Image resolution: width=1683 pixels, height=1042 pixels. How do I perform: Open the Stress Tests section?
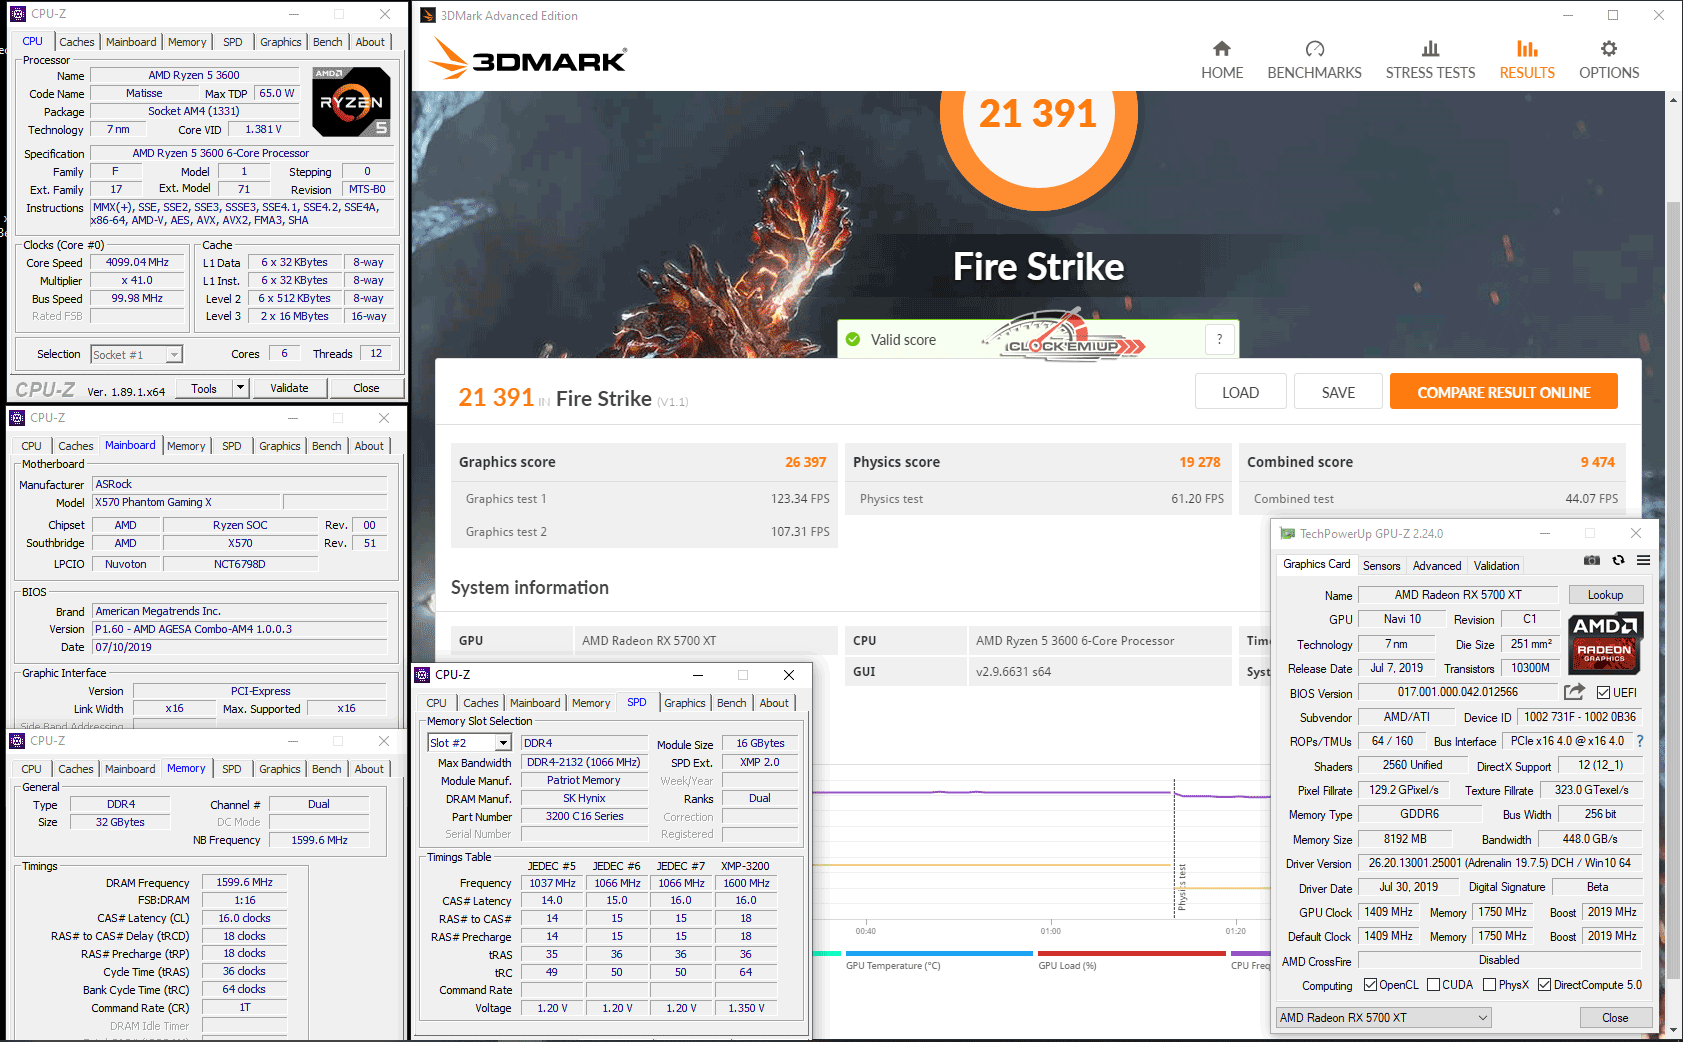(x=1430, y=60)
